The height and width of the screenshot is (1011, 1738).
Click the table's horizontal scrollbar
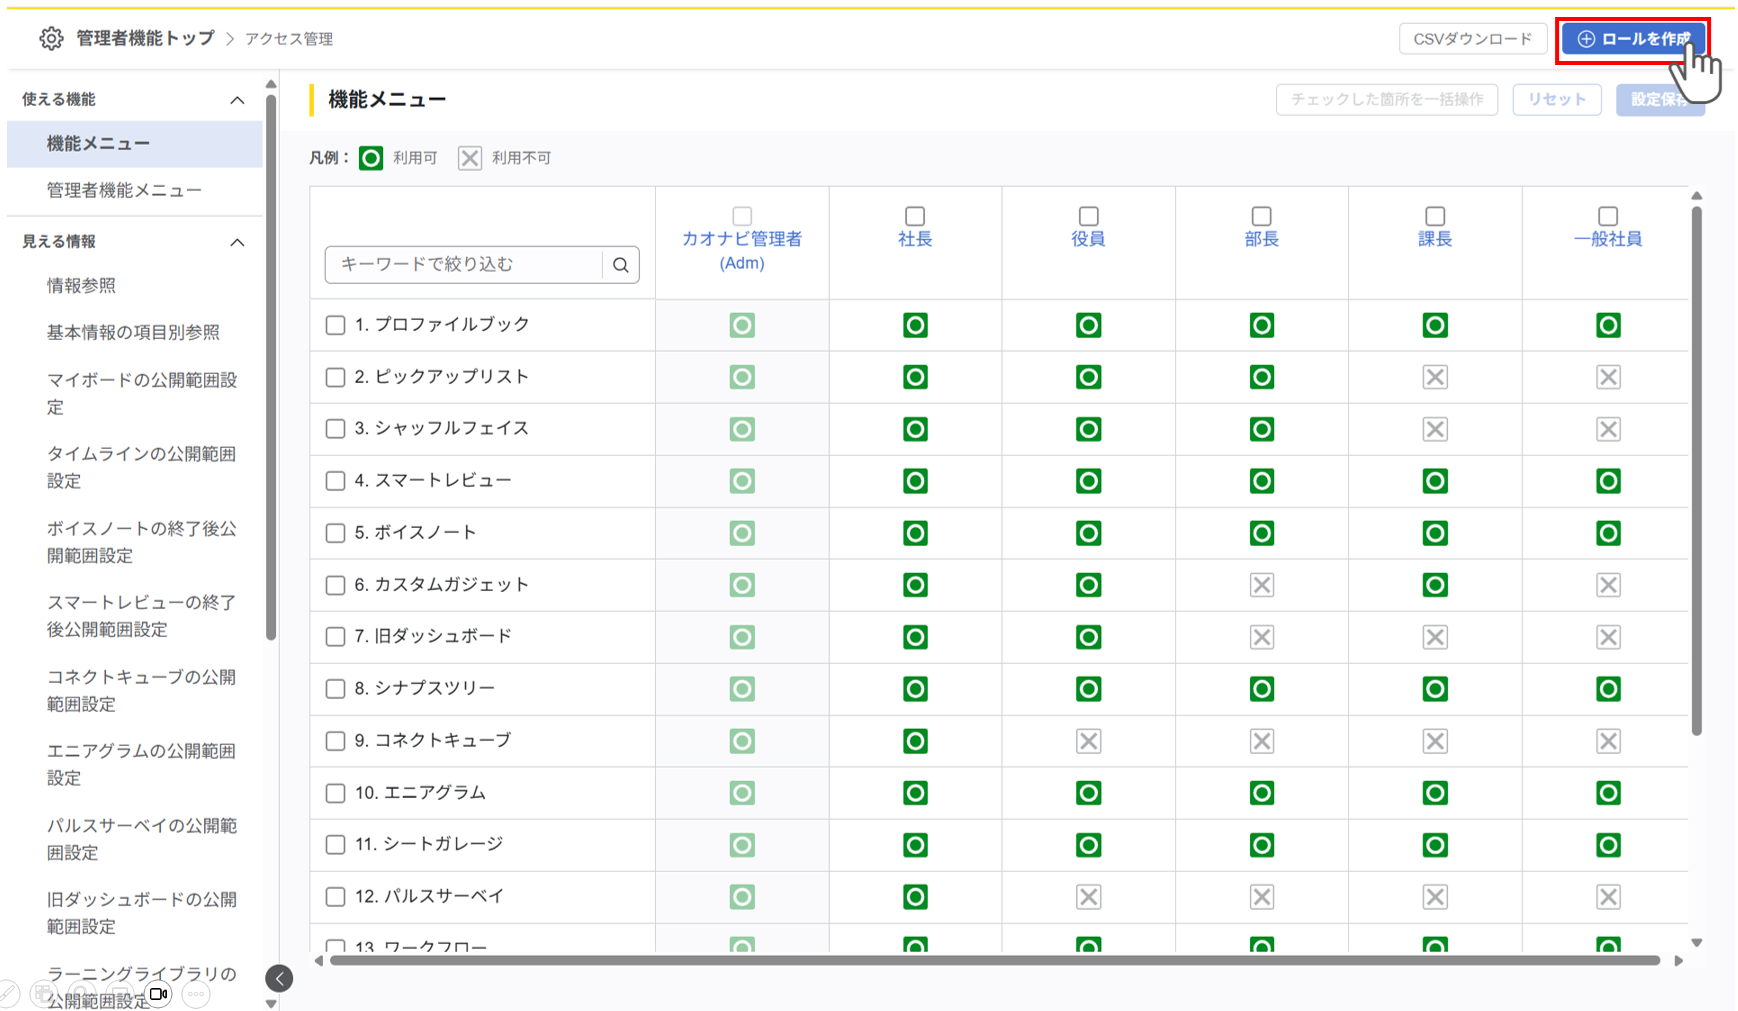pos(994,961)
